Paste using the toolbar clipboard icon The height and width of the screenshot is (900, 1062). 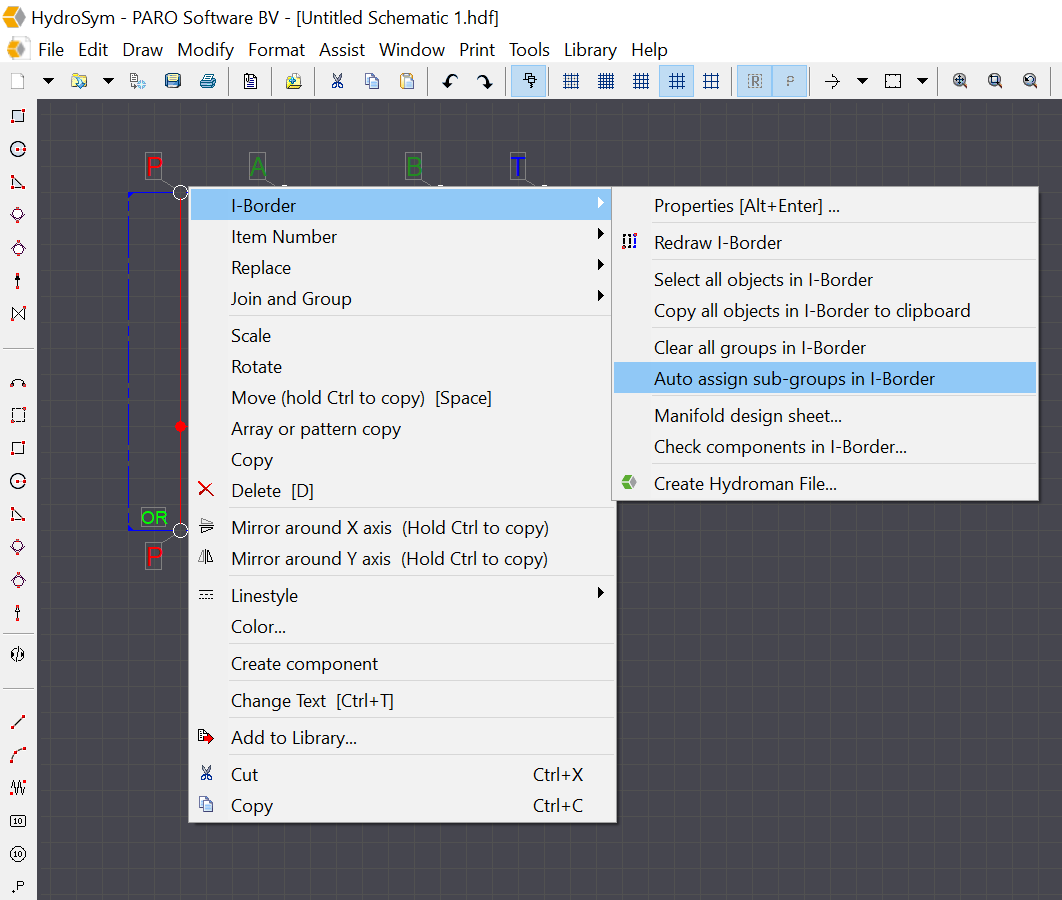click(407, 81)
